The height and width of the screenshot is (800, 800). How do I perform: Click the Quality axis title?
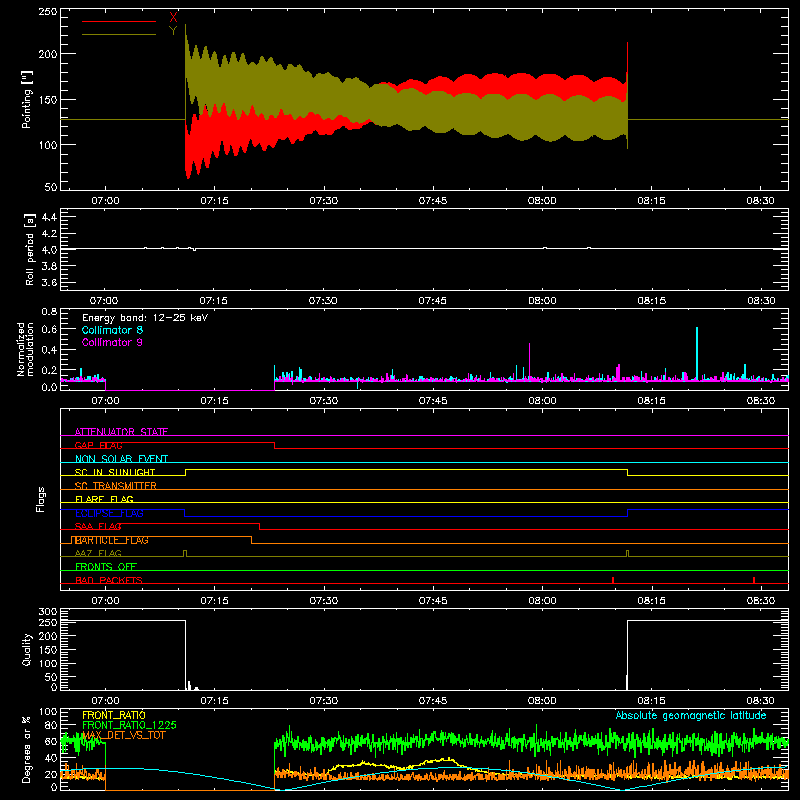pos(27,649)
